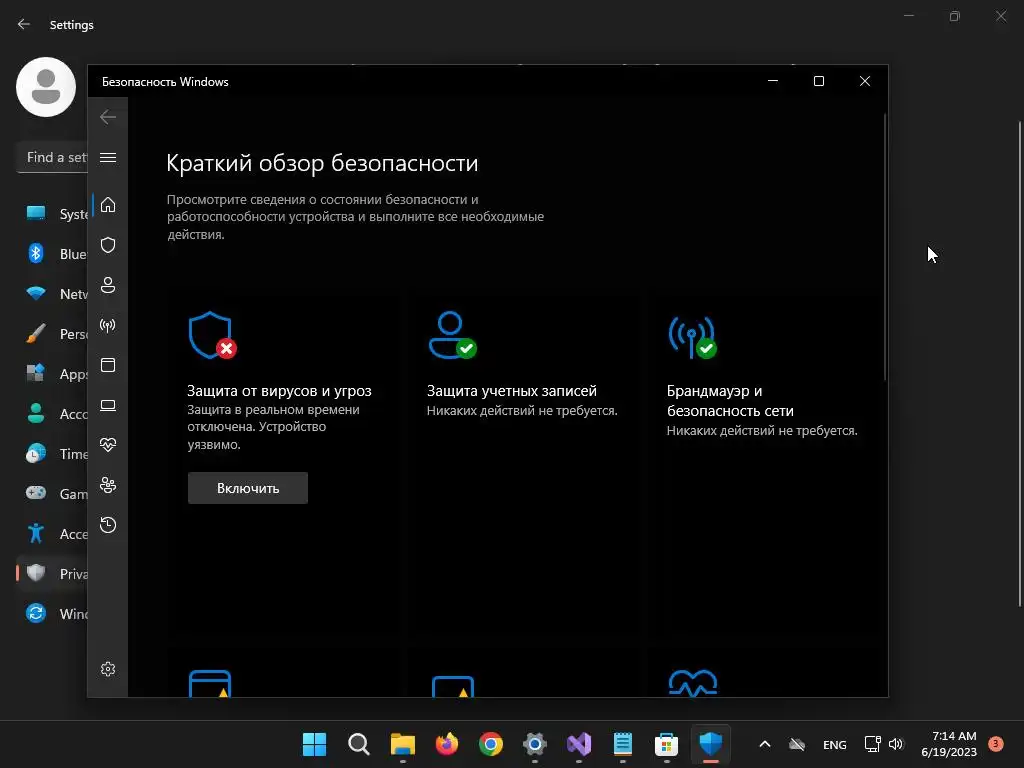Open Windows Security settings gear in sidebar
This screenshot has width=1024, height=768.
point(108,669)
